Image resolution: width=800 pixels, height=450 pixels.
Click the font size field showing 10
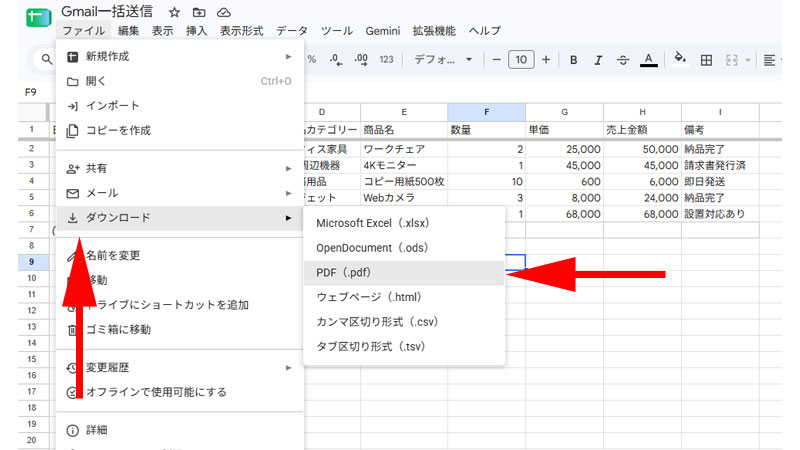coord(521,60)
